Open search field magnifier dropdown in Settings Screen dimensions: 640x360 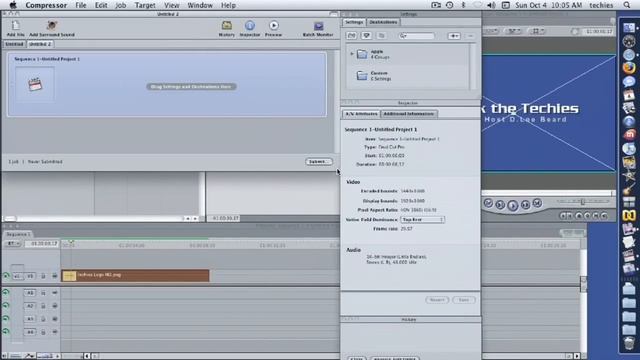[x=403, y=36]
